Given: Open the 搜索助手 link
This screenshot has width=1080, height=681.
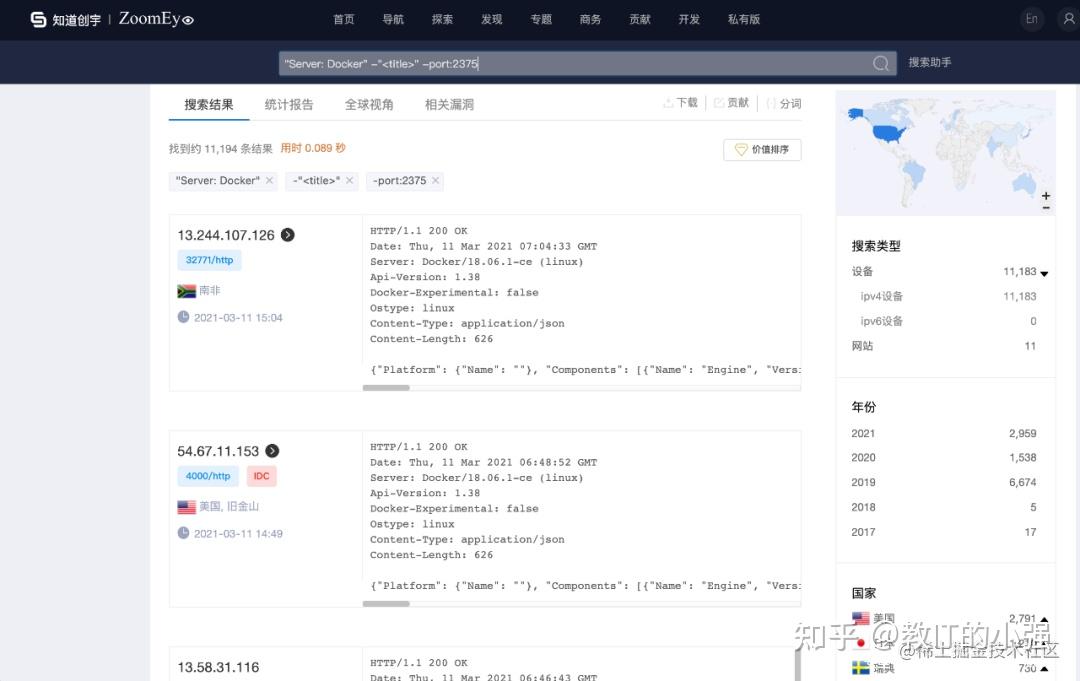Looking at the screenshot, I should pos(930,62).
